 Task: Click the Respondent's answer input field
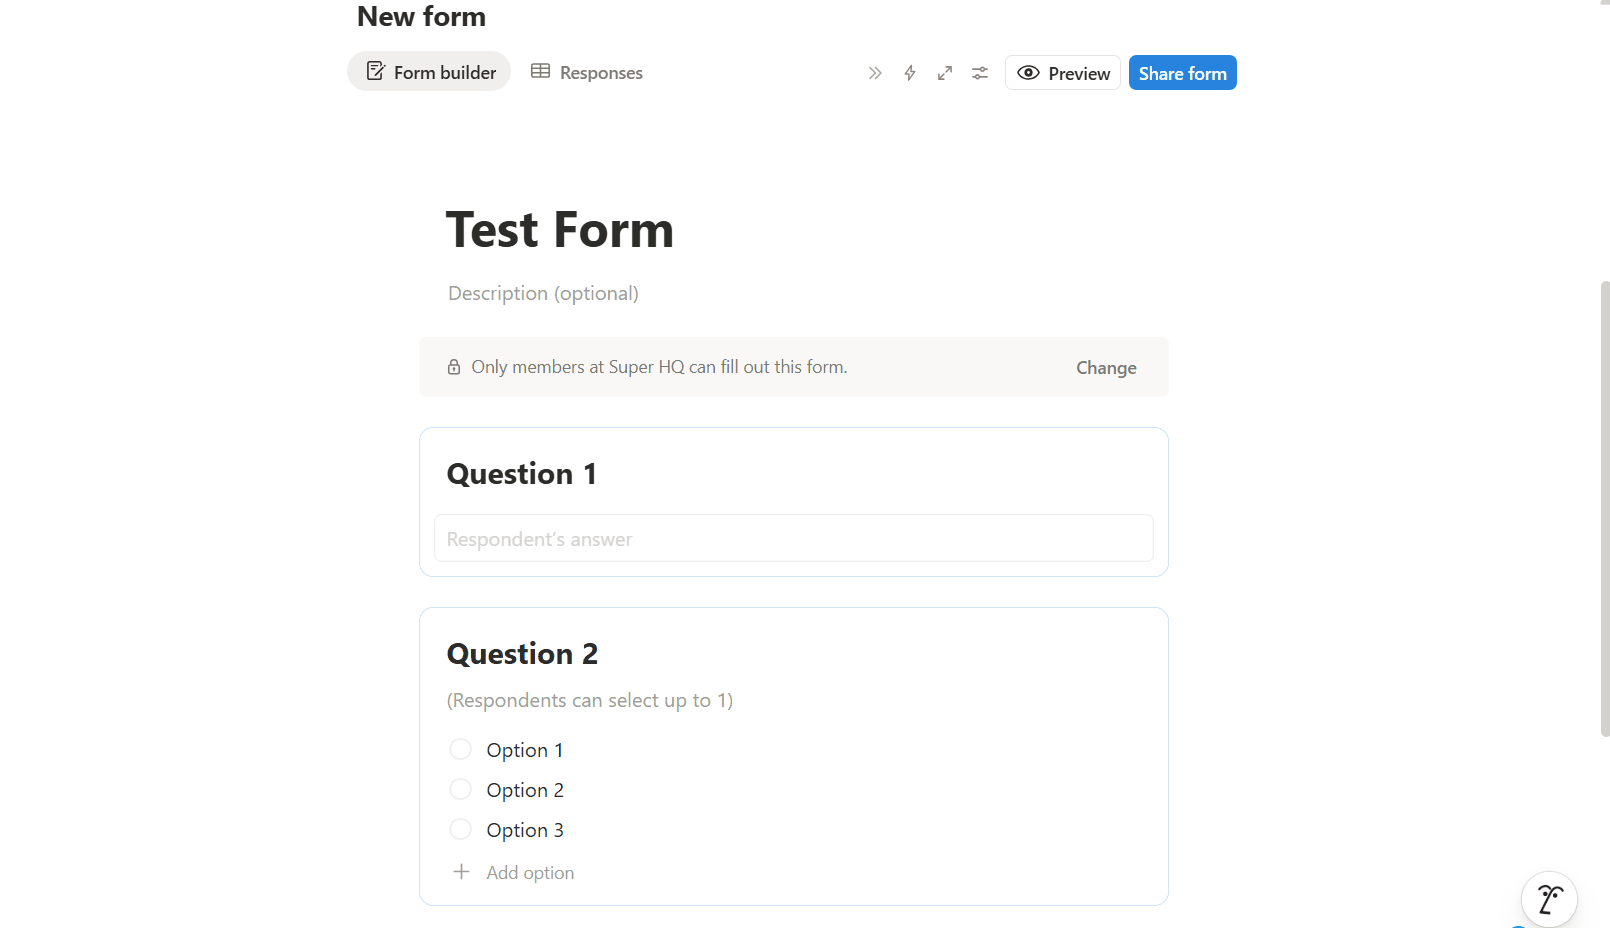(793, 539)
